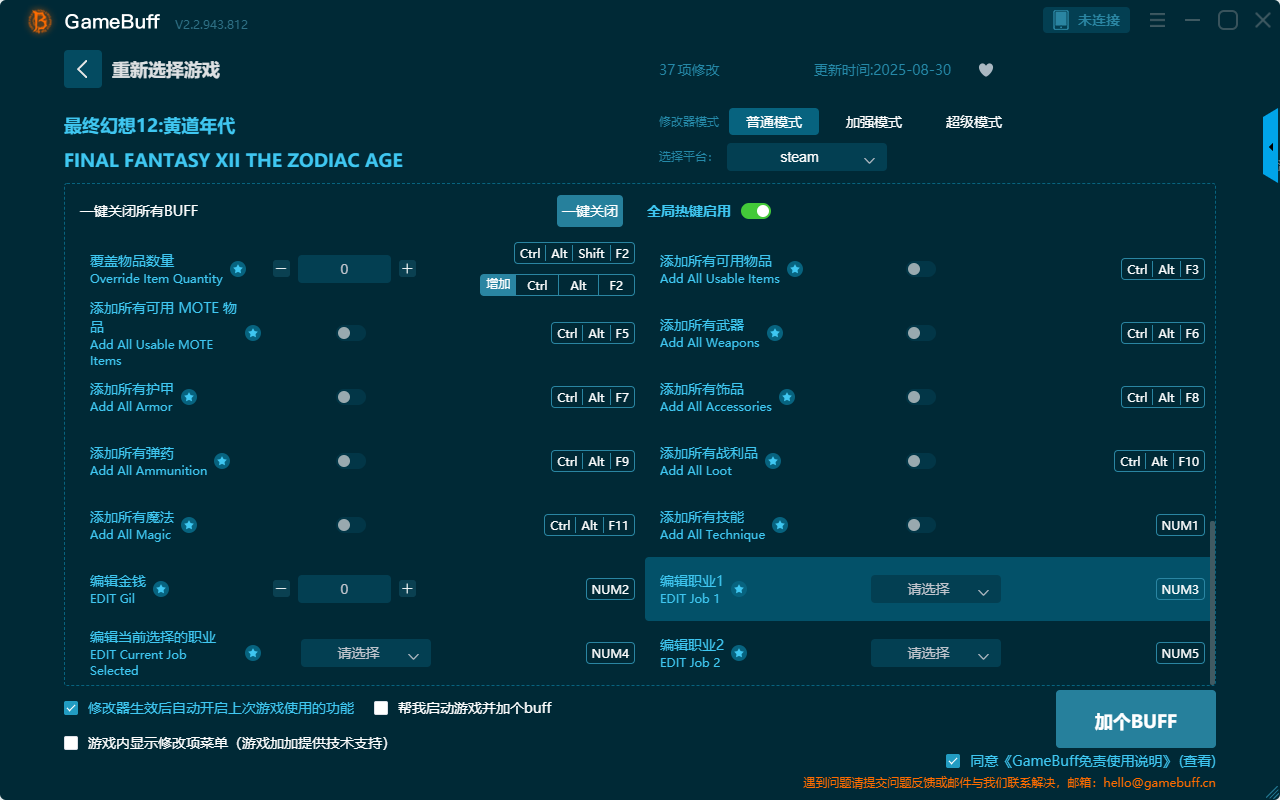
Task: Check show cheat menu in-game checkbox
Action: pos(71,743)
